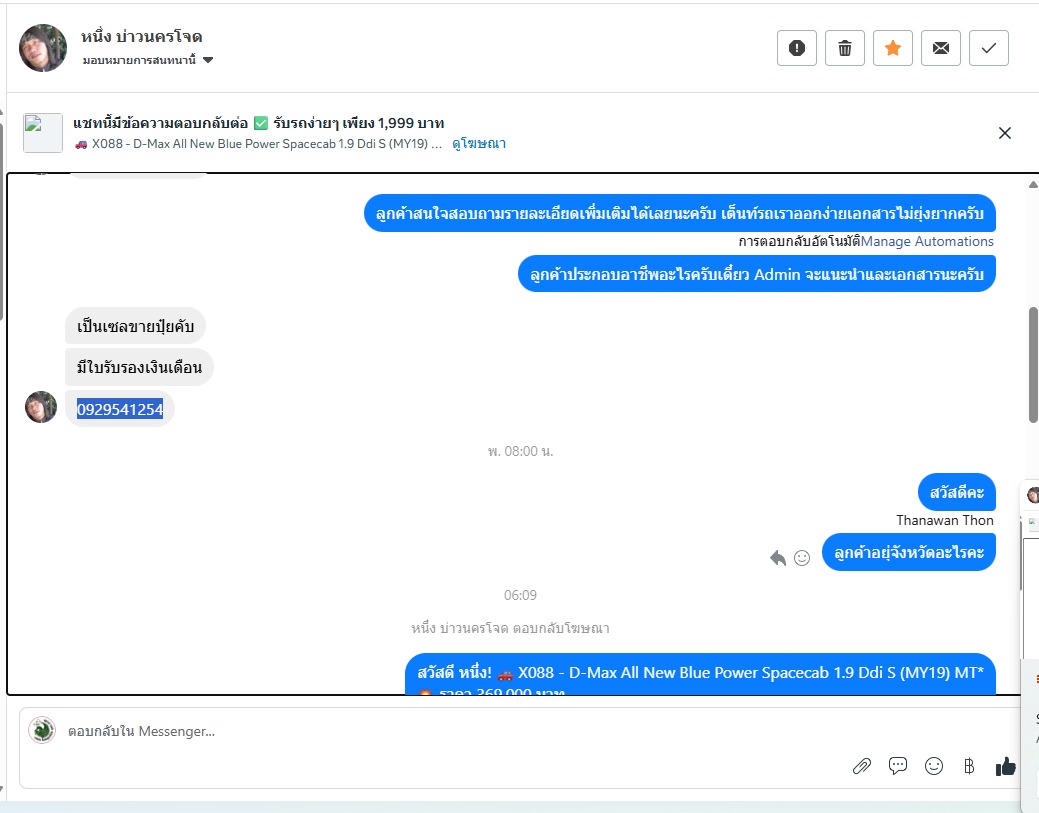Image resolution: width=1039 pixels, height=813 pixels.
Task: Open emoji picker in composer
Action: point(934,766)
